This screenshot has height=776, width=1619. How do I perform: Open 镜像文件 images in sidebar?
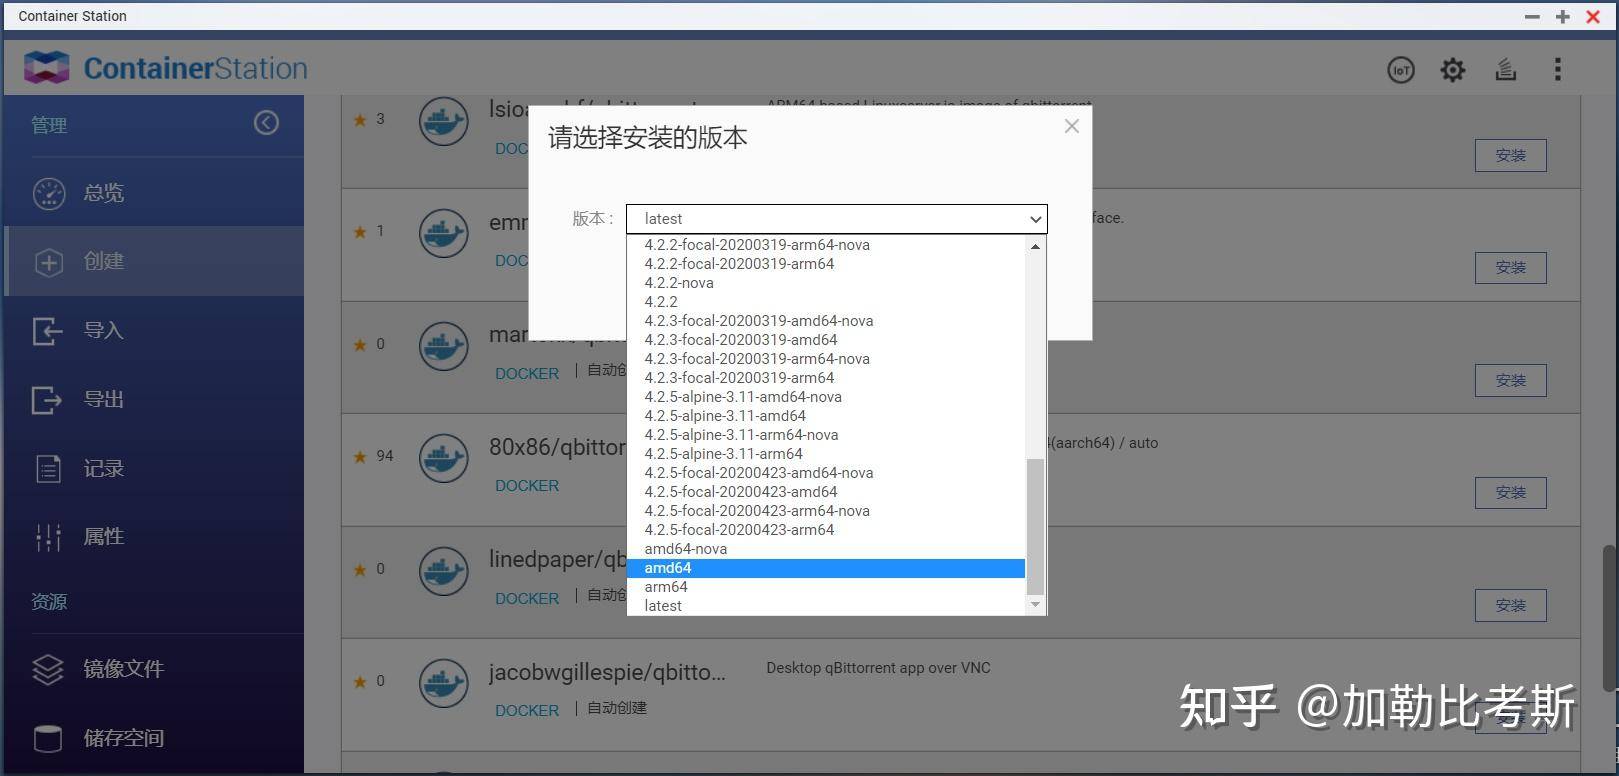154,669
